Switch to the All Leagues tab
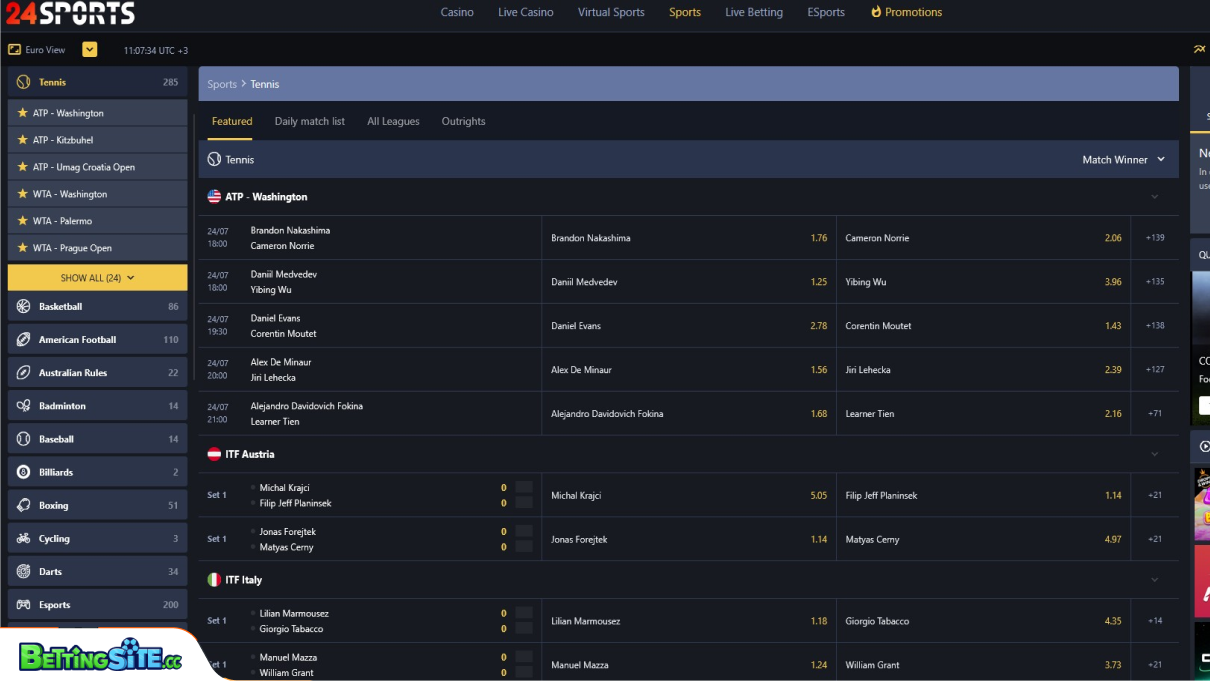The height and width of the screenshot is (681, 1210). [x=393, y=121]
